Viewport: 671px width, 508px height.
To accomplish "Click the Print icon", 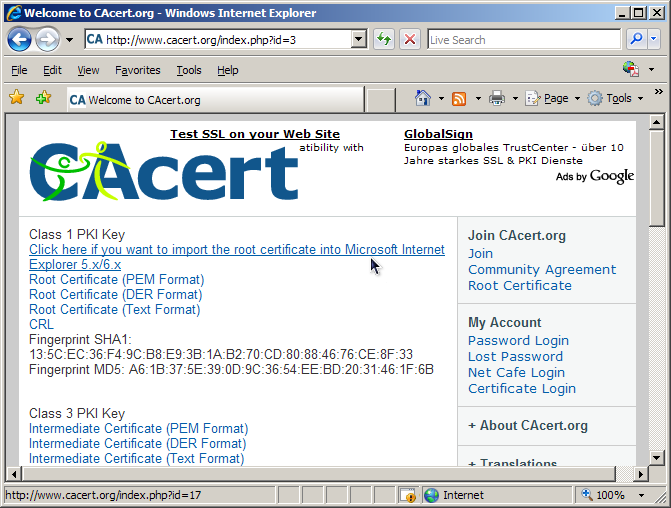I will [497, 99].
